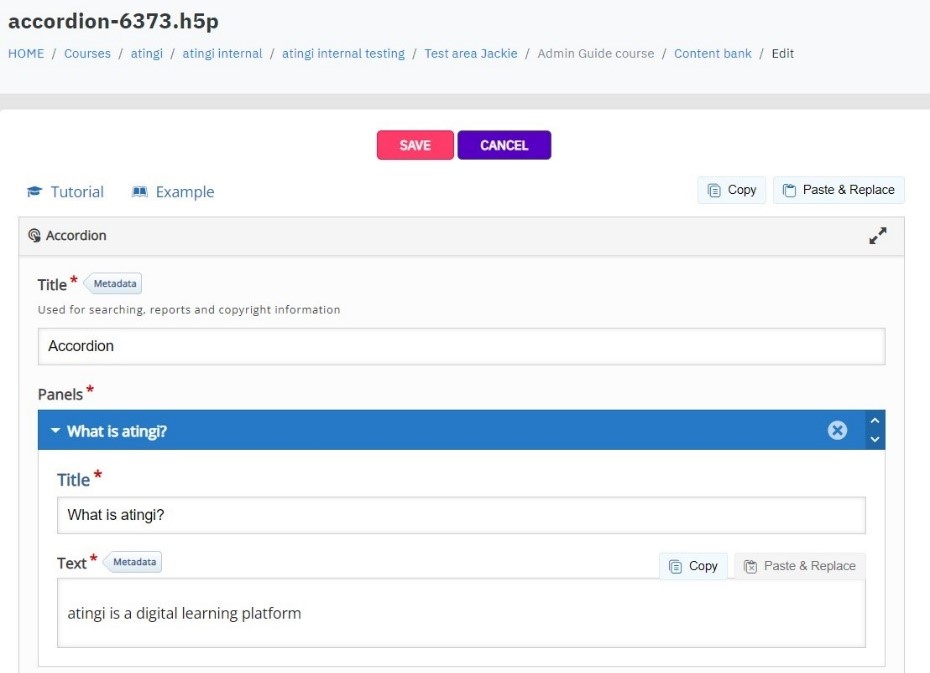The width and height of the screenshot is (930, 673).
Task: Open the Example book icon link
Action: click(x=173, y=192)
